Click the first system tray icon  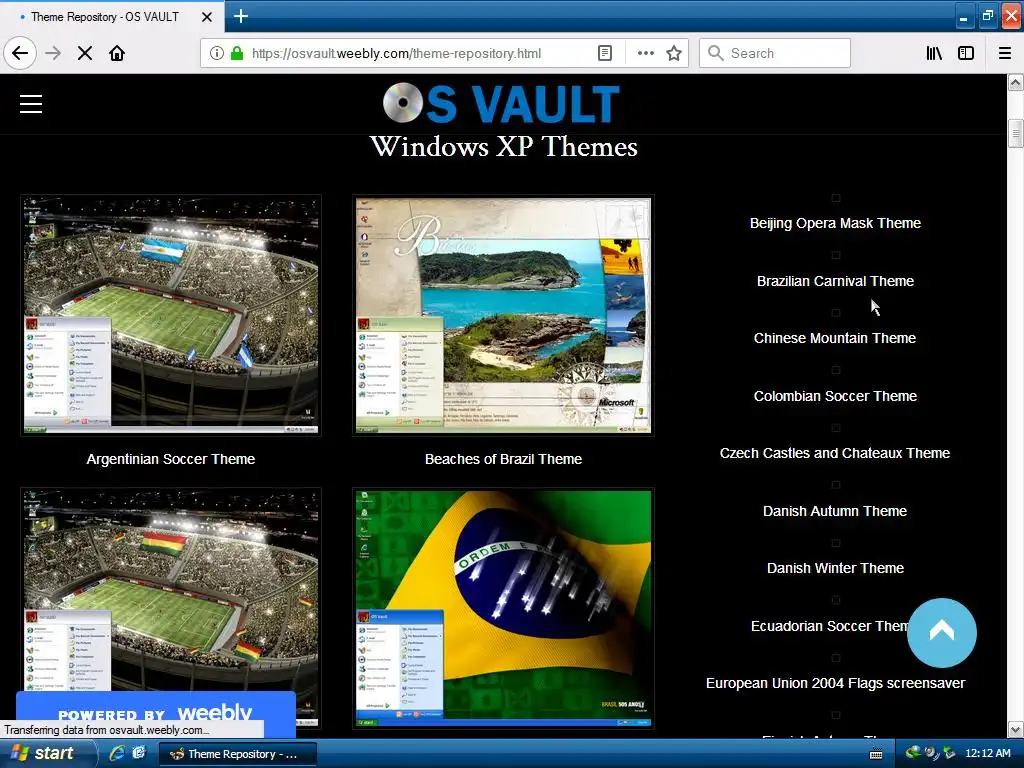coord(914,753)
